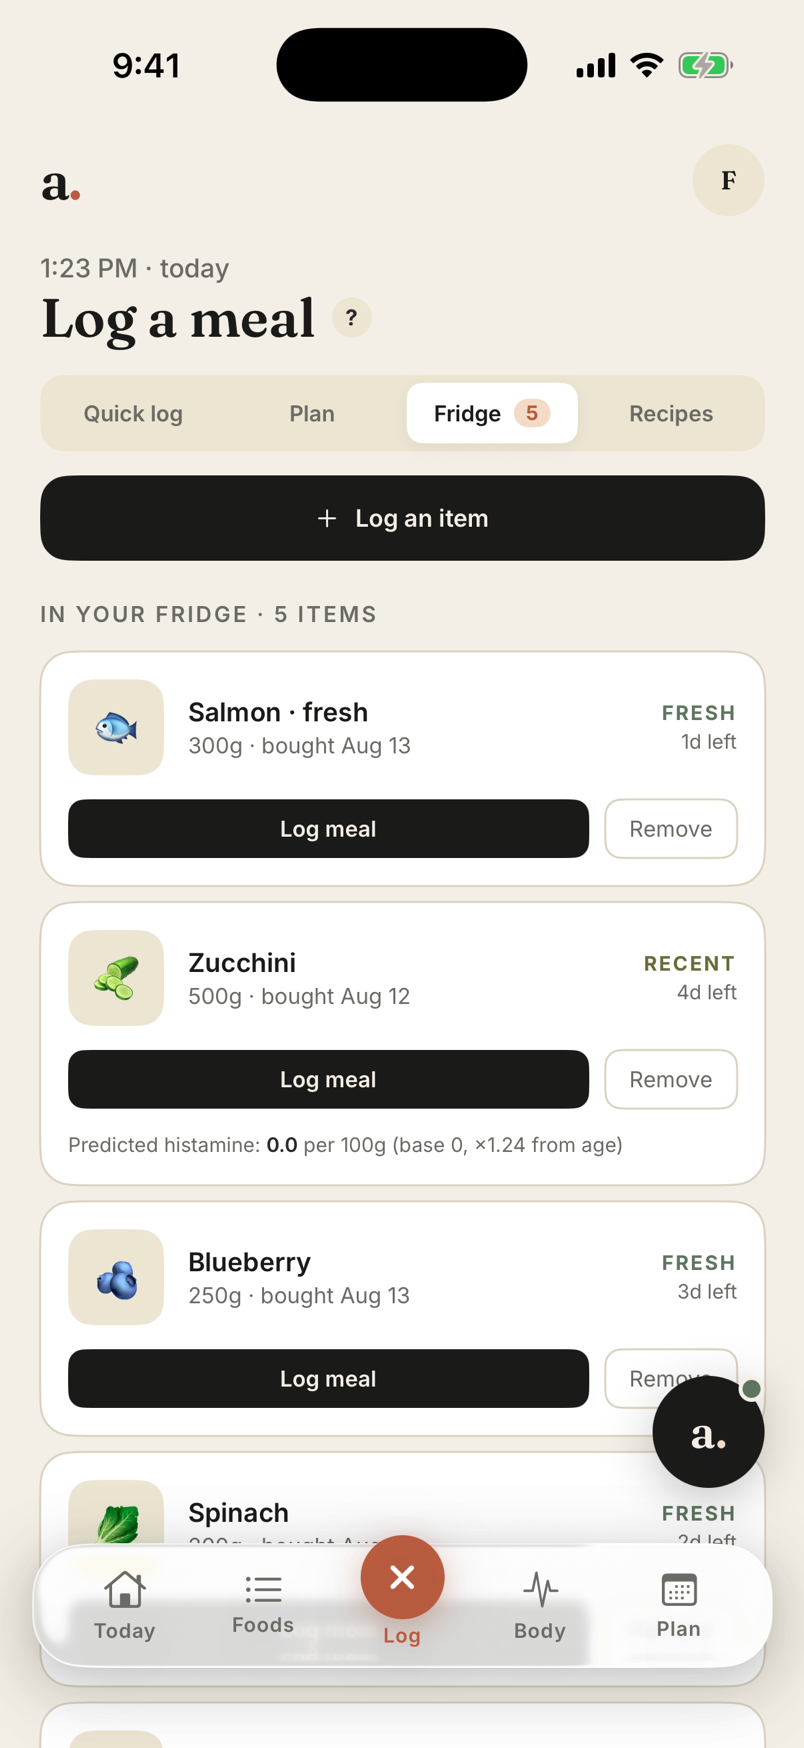Open Plan calendar in bottom navigation

(x=679, y=1605)
